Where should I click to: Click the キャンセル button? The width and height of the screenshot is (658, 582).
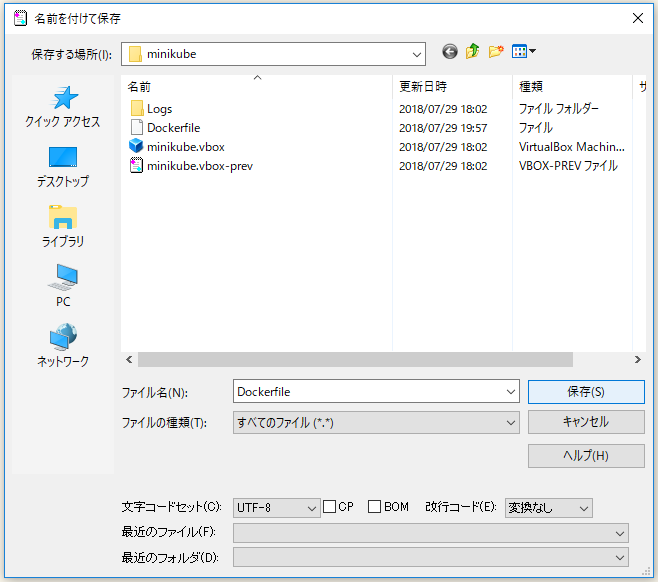point(586,422)
